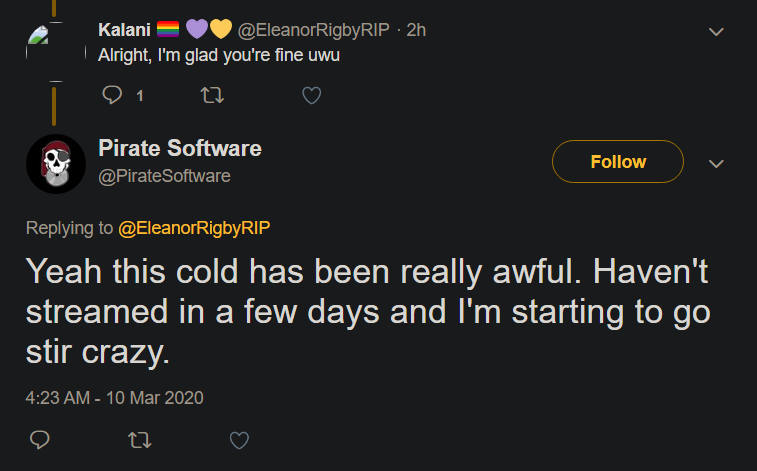Image resolution: width=757 pixels, height=471 pixels.
Task: Open Kalani's profile via display name
Action: point(125,30)
